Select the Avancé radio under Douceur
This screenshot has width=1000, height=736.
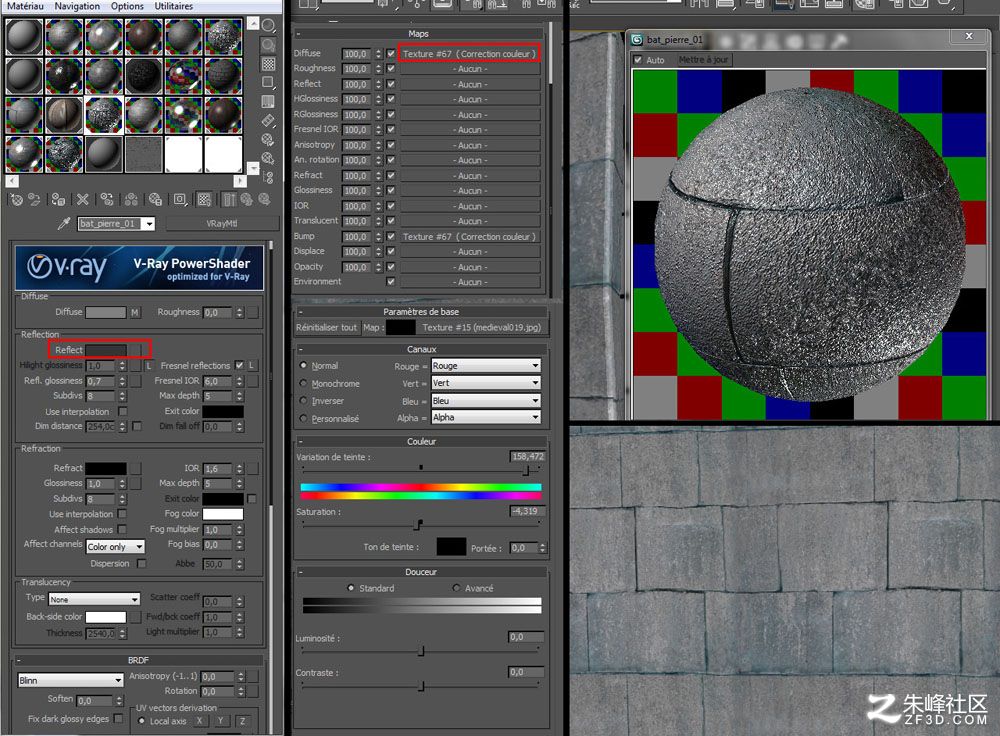pos(456,588)
